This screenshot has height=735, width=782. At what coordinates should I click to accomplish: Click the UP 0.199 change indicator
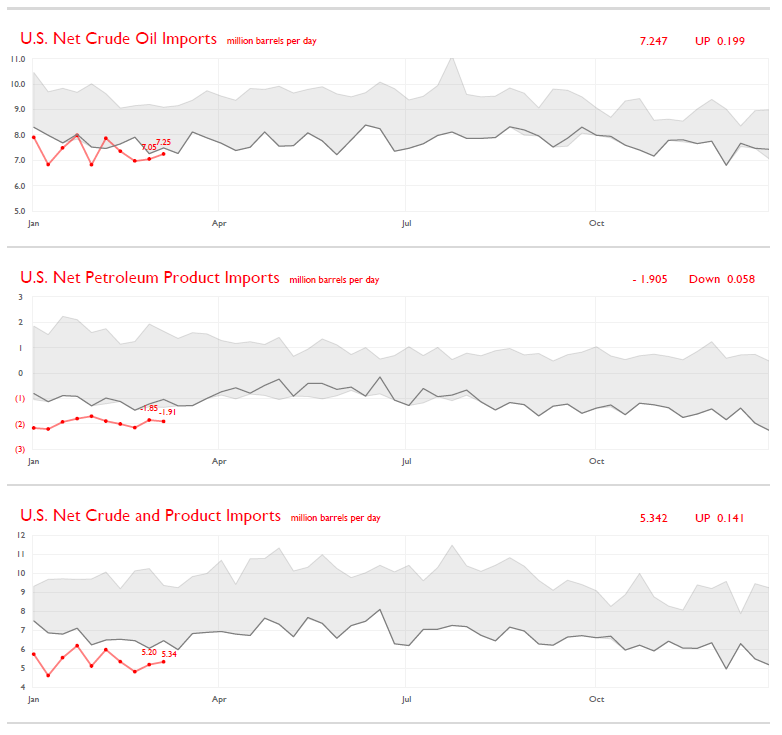[x=720, y=41]
